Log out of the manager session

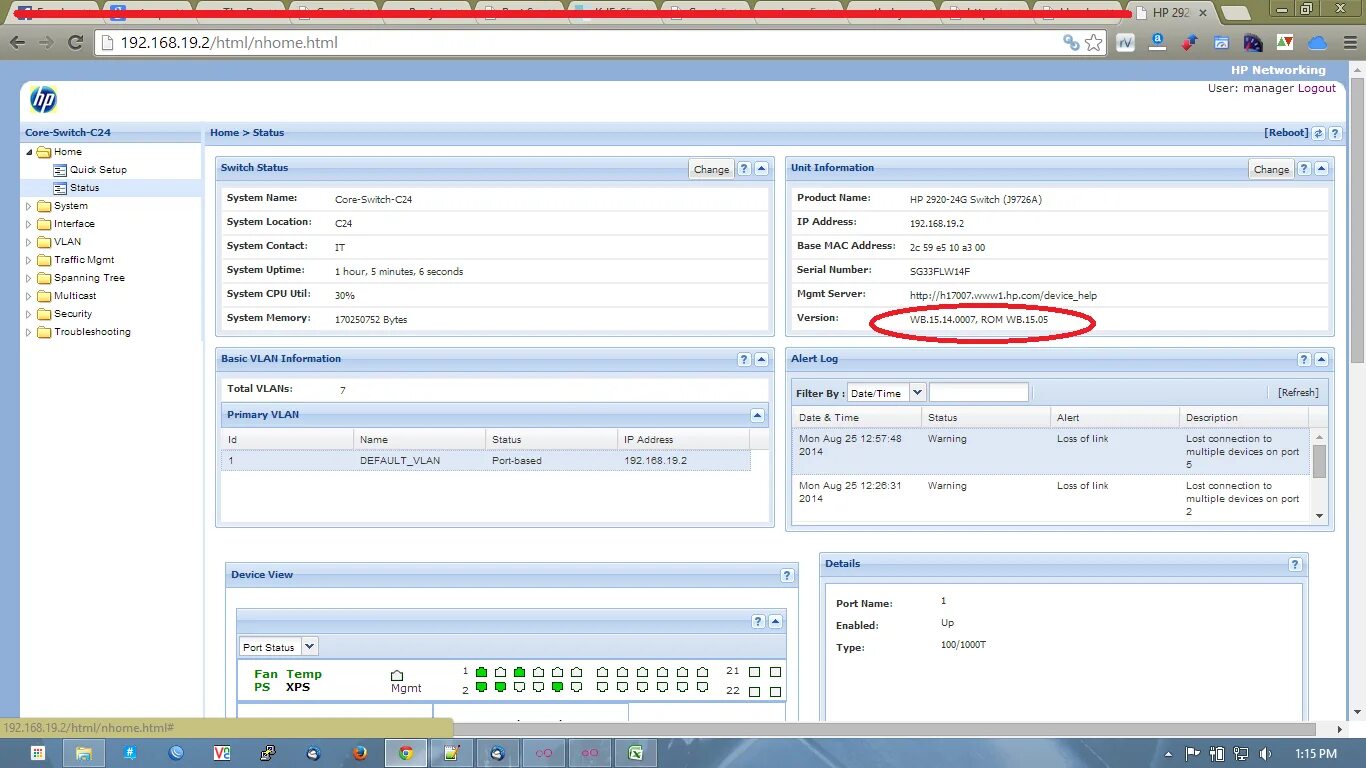pyautogui.click(x=1317, y=88)
